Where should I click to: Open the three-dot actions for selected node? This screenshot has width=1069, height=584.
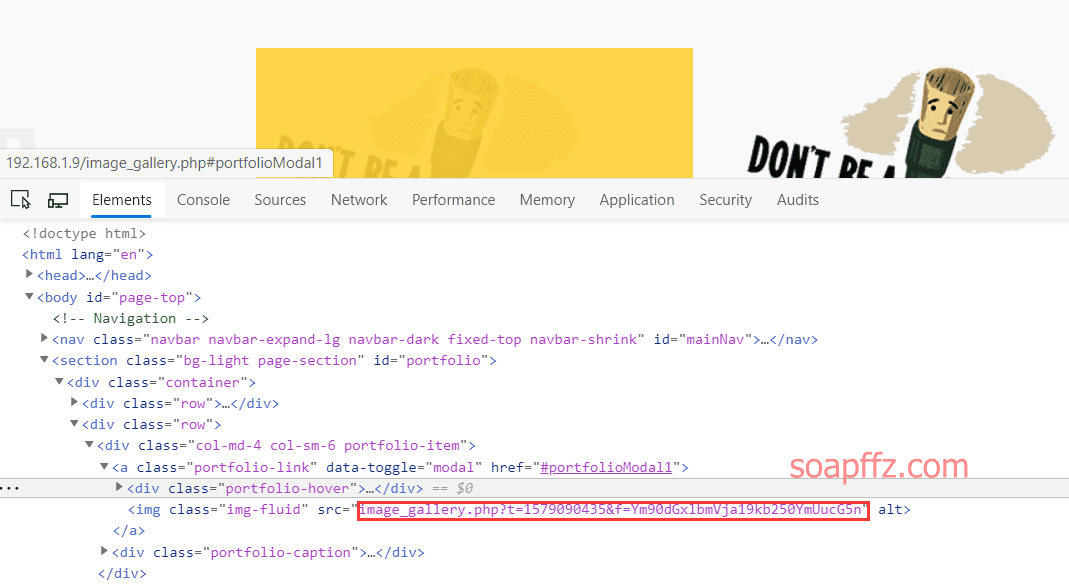[10, 488]
